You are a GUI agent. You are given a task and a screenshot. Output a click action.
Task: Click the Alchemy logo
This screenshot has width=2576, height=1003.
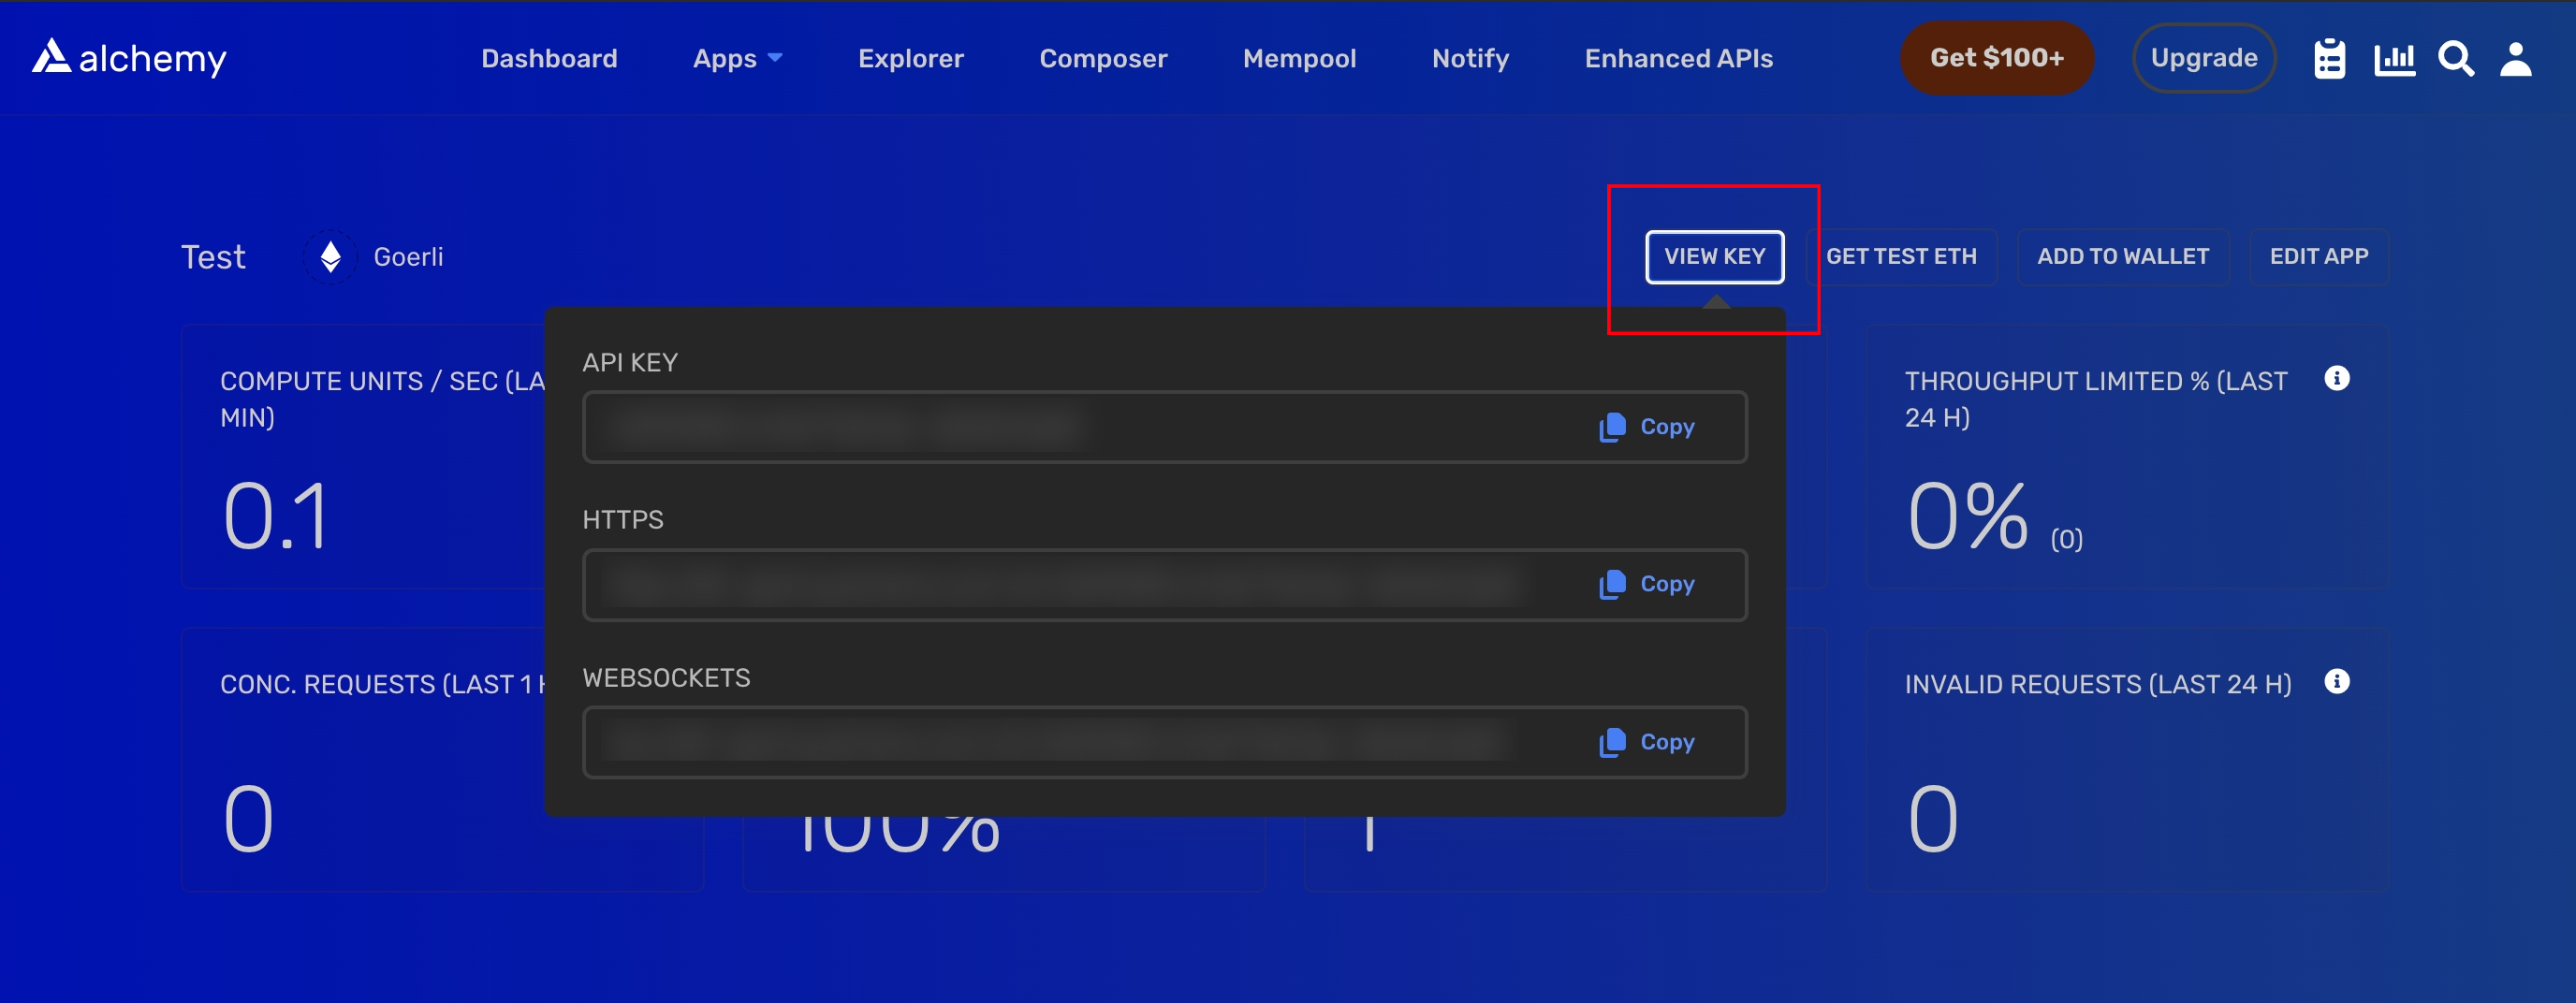pos(129,58)
